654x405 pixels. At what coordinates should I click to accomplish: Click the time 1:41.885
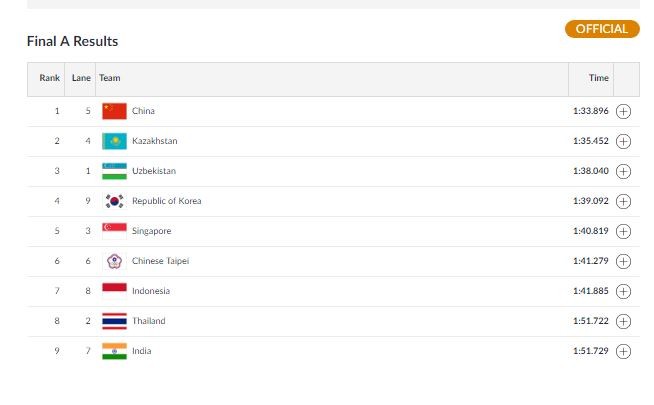(x=591, y=291)
